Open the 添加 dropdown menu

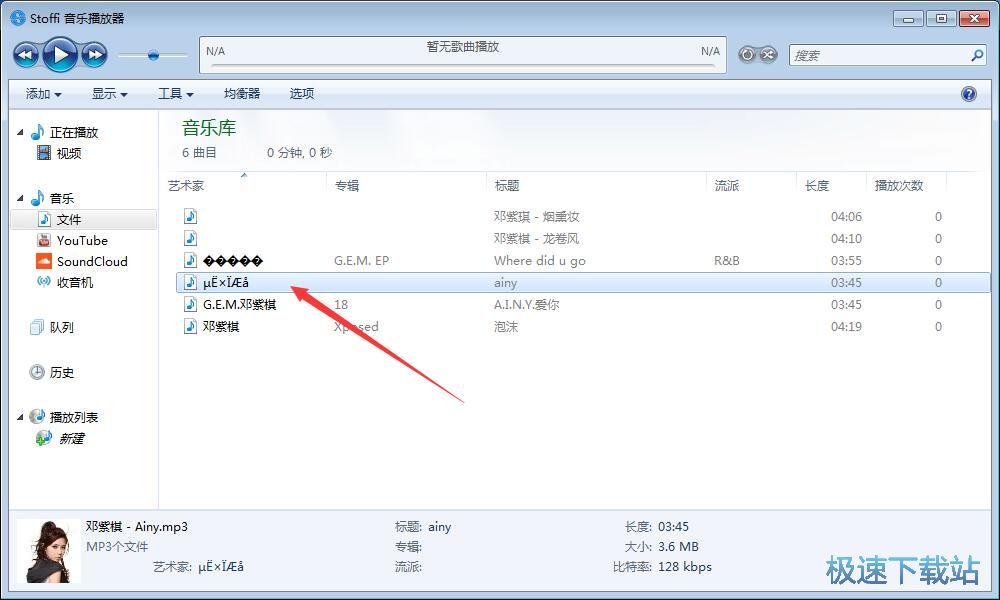click(x=43, y=94)
